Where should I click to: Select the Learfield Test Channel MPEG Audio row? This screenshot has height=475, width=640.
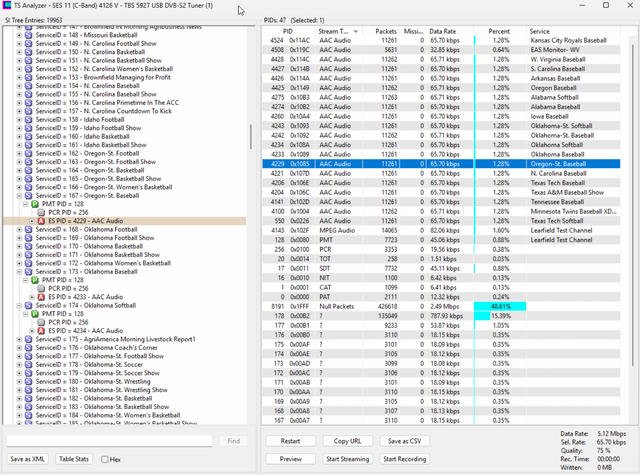tap(441, 231)
